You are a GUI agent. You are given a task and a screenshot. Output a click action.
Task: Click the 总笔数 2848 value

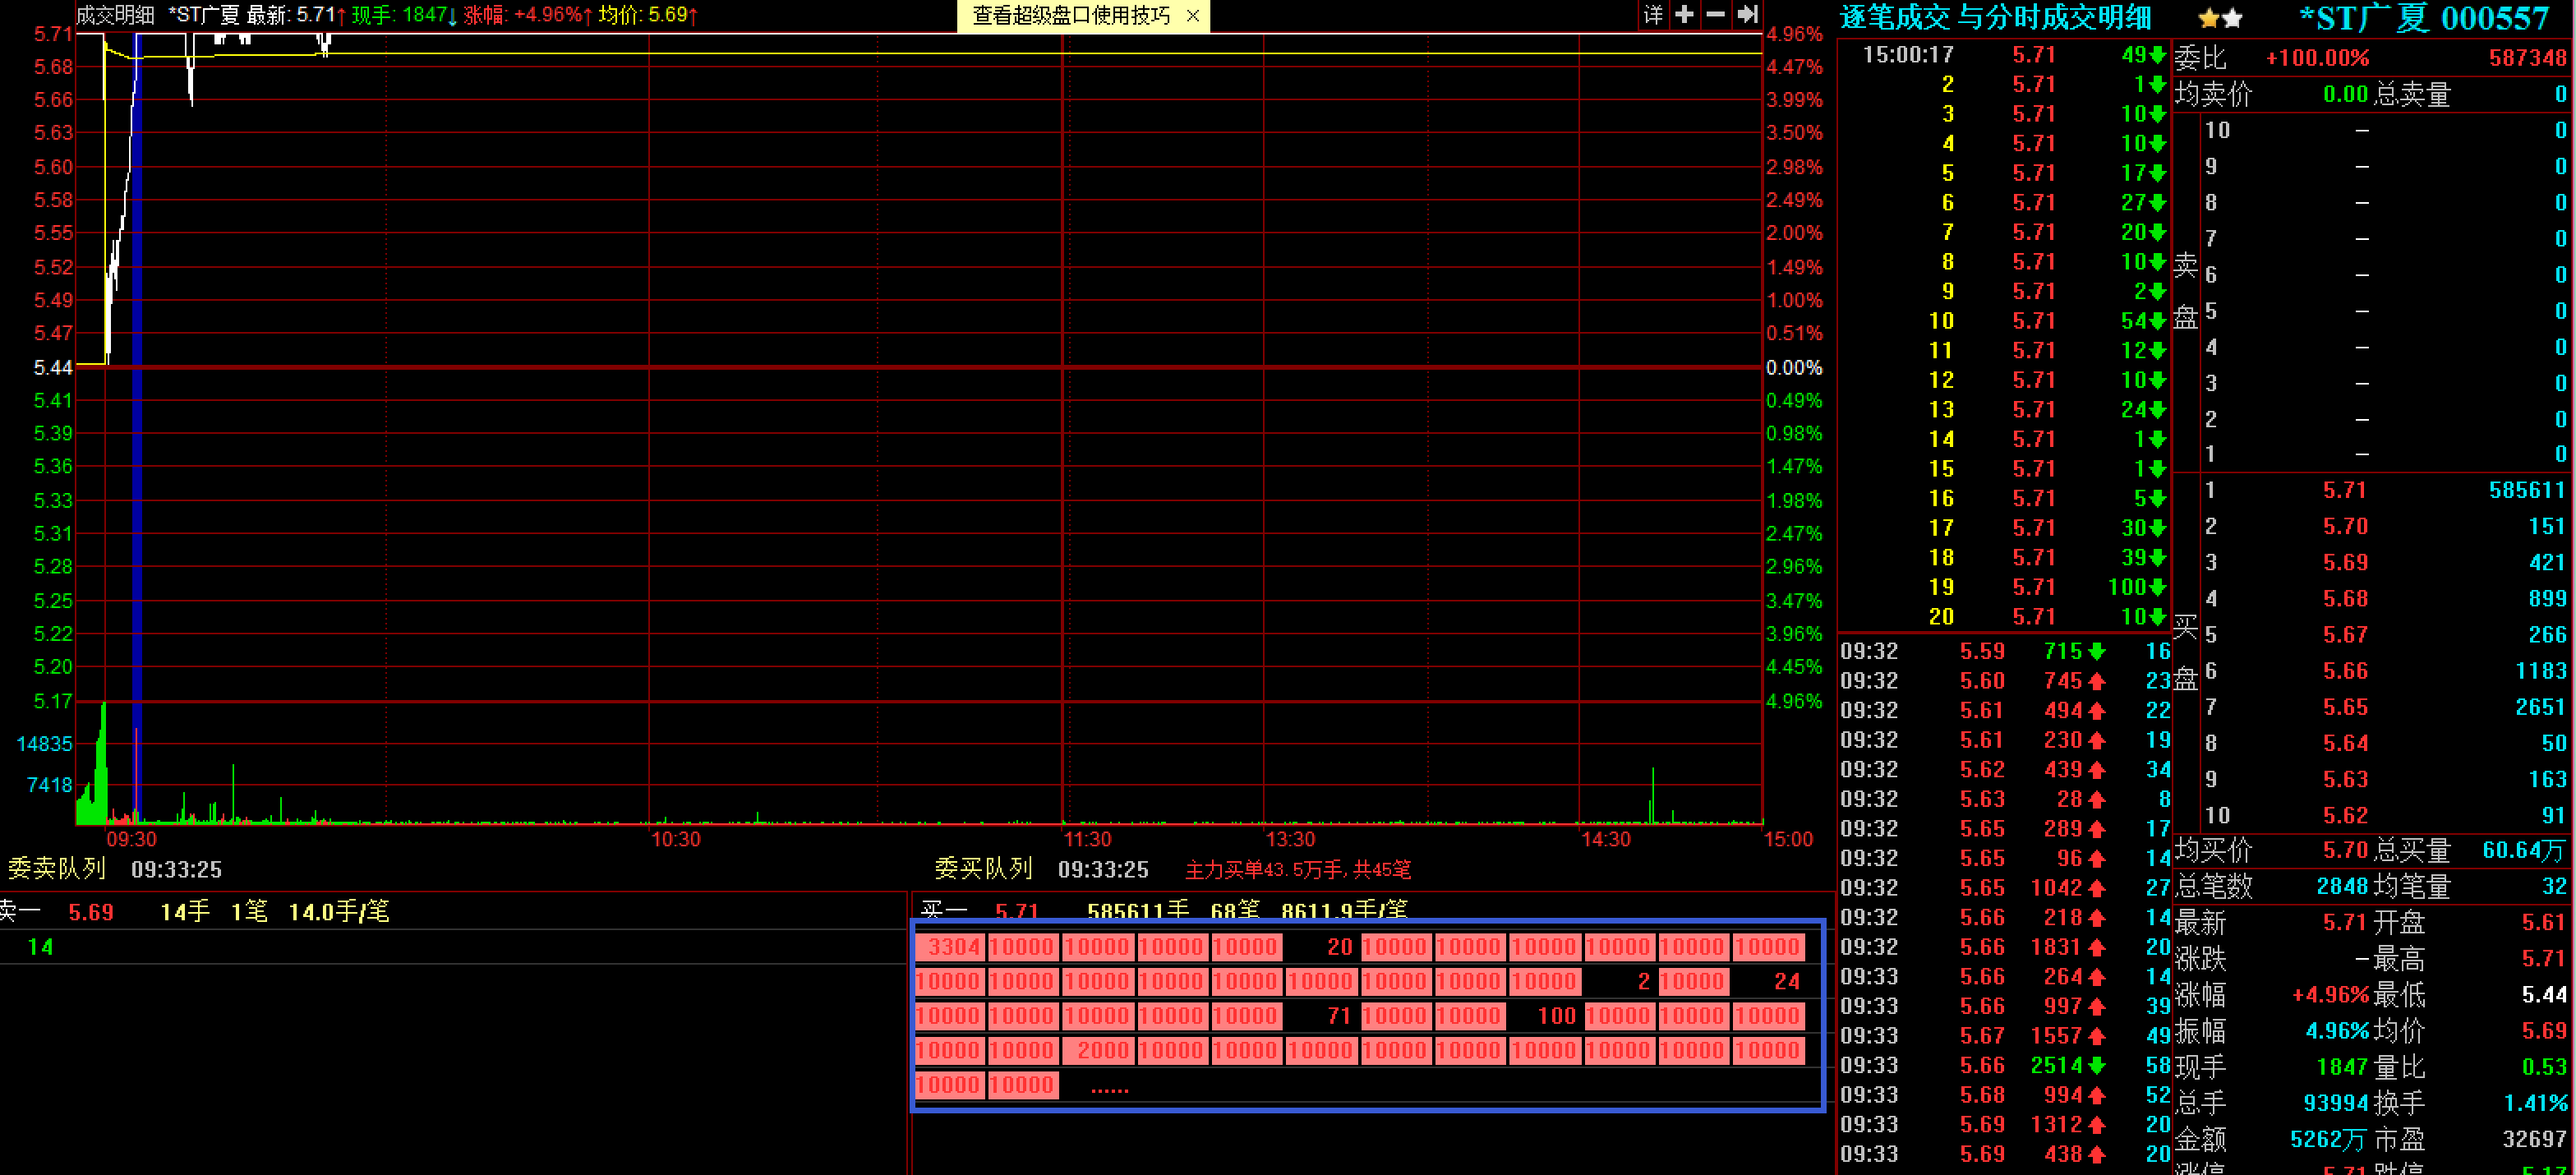2341,887
